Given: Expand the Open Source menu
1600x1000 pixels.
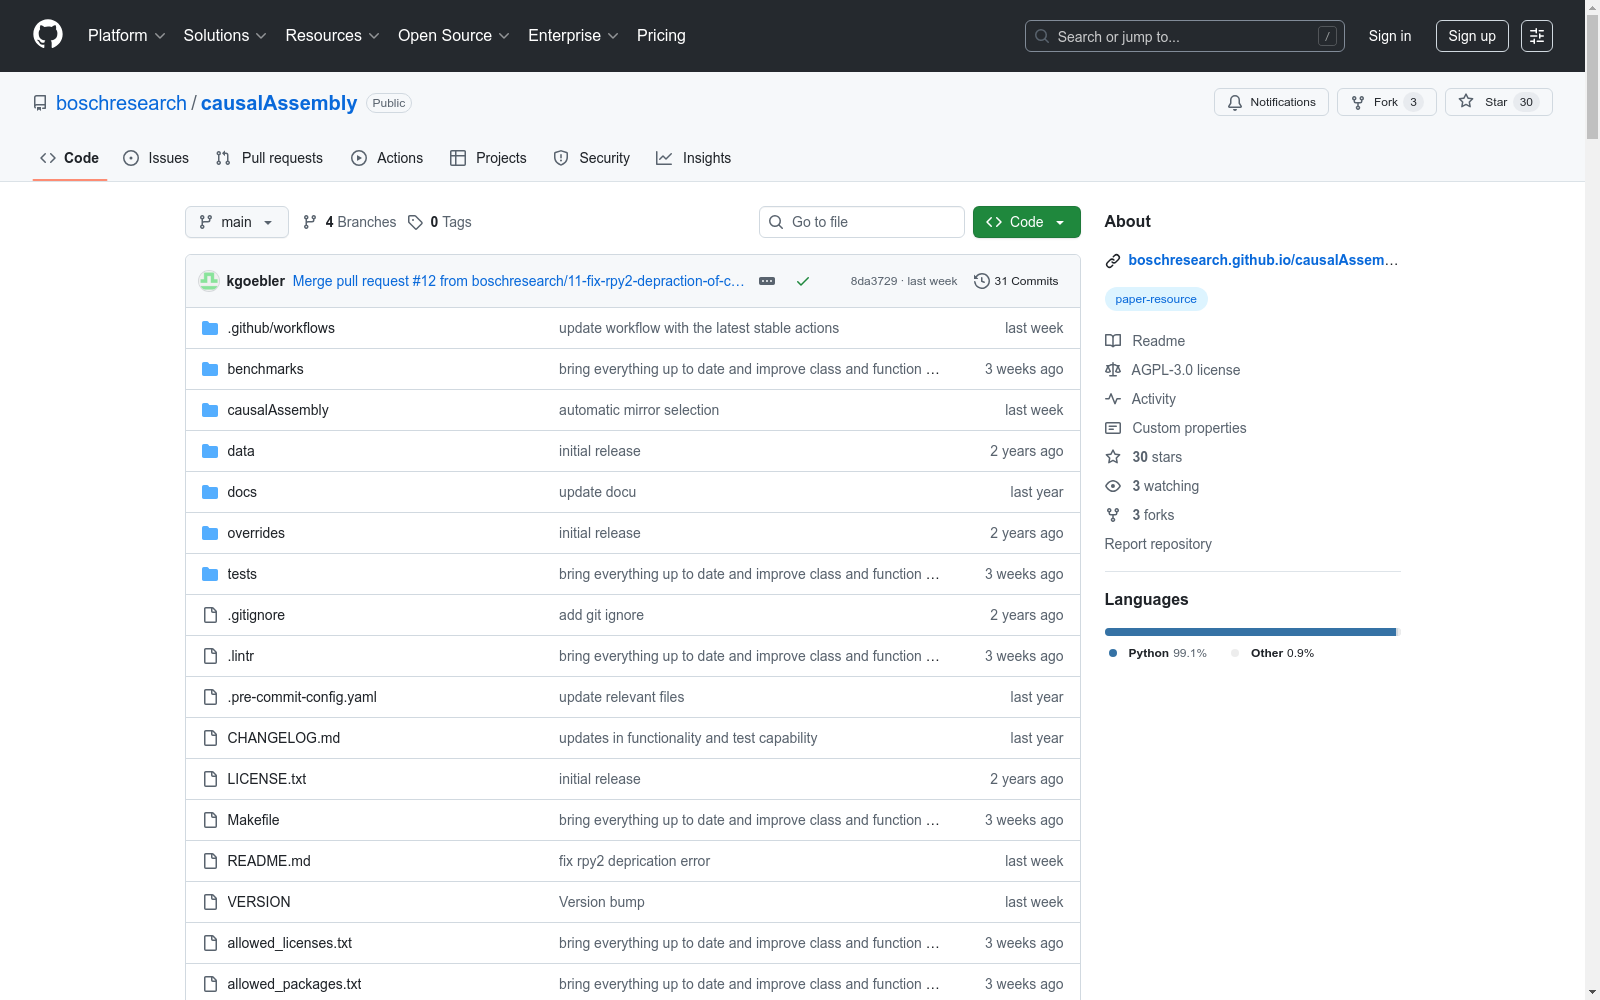Looking at the screenshot, I should point(454,36).
